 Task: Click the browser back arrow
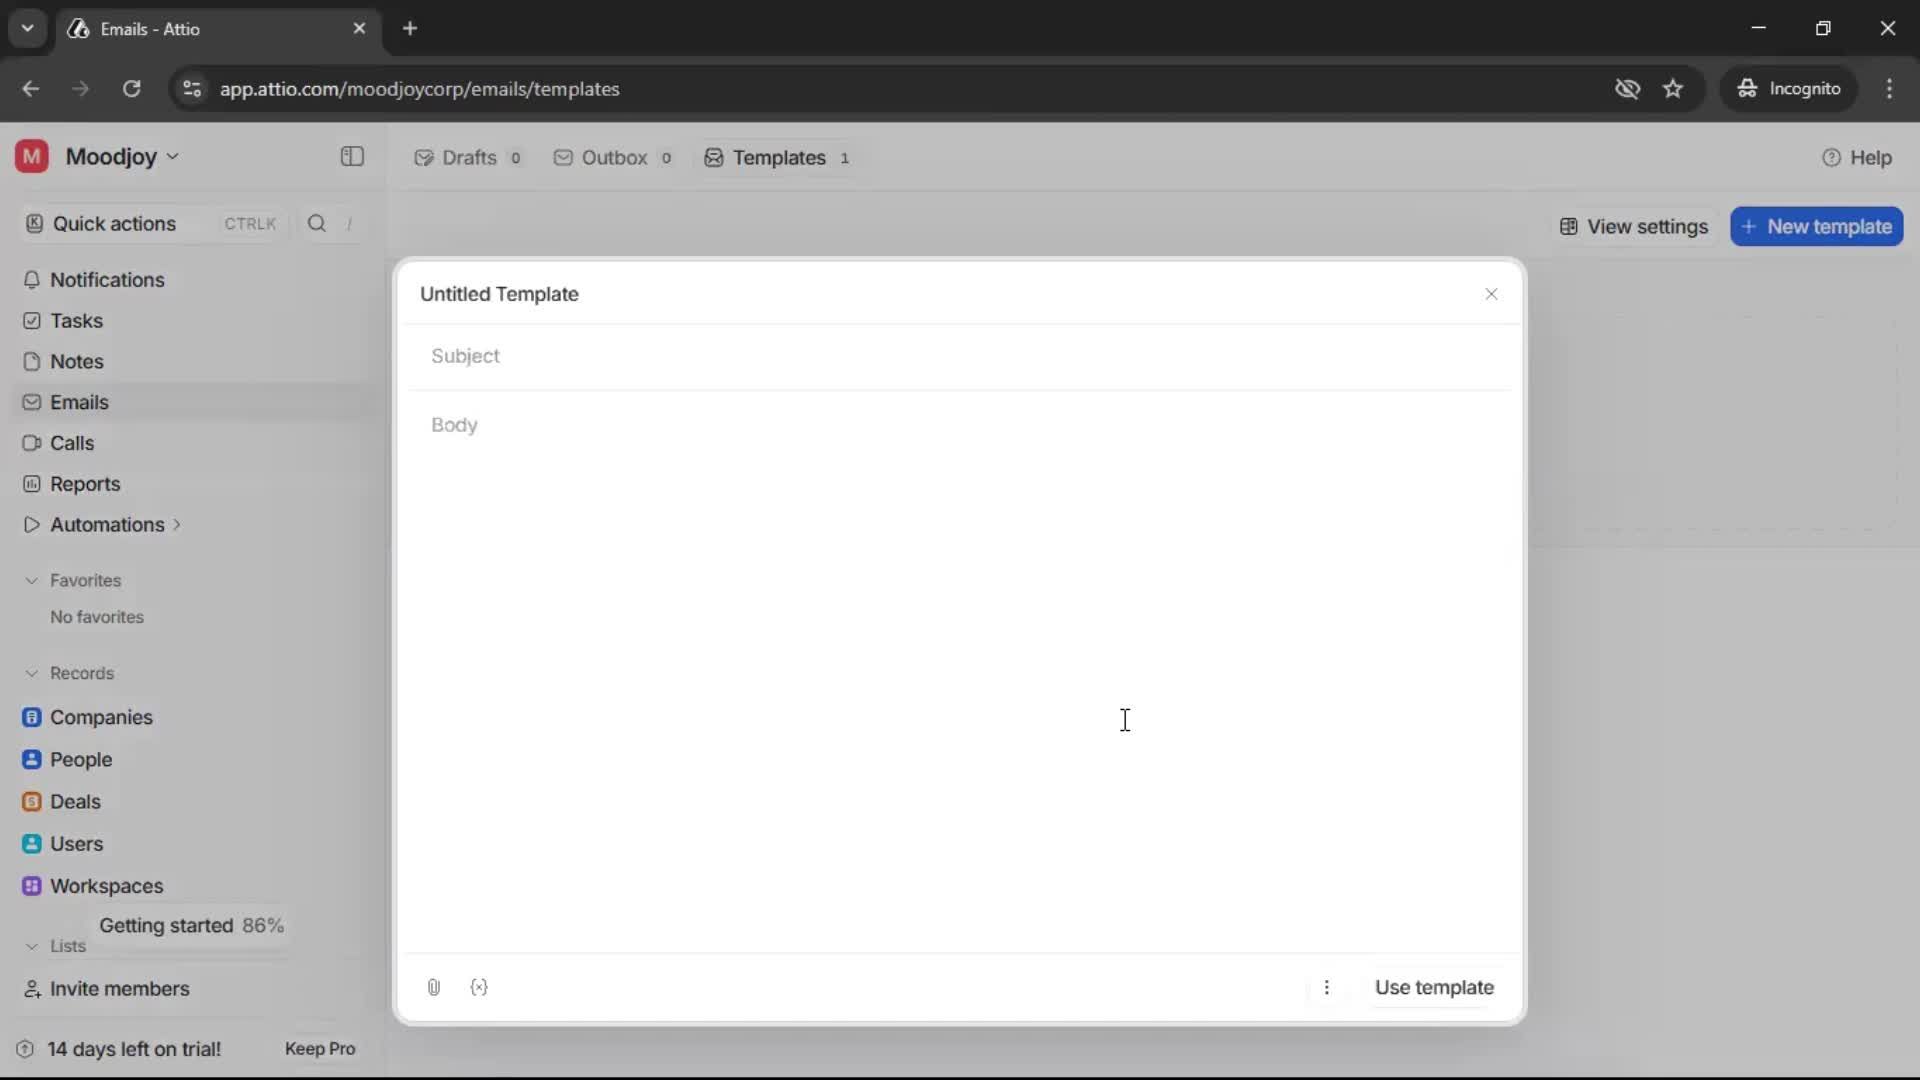click(x=31, y=89)
